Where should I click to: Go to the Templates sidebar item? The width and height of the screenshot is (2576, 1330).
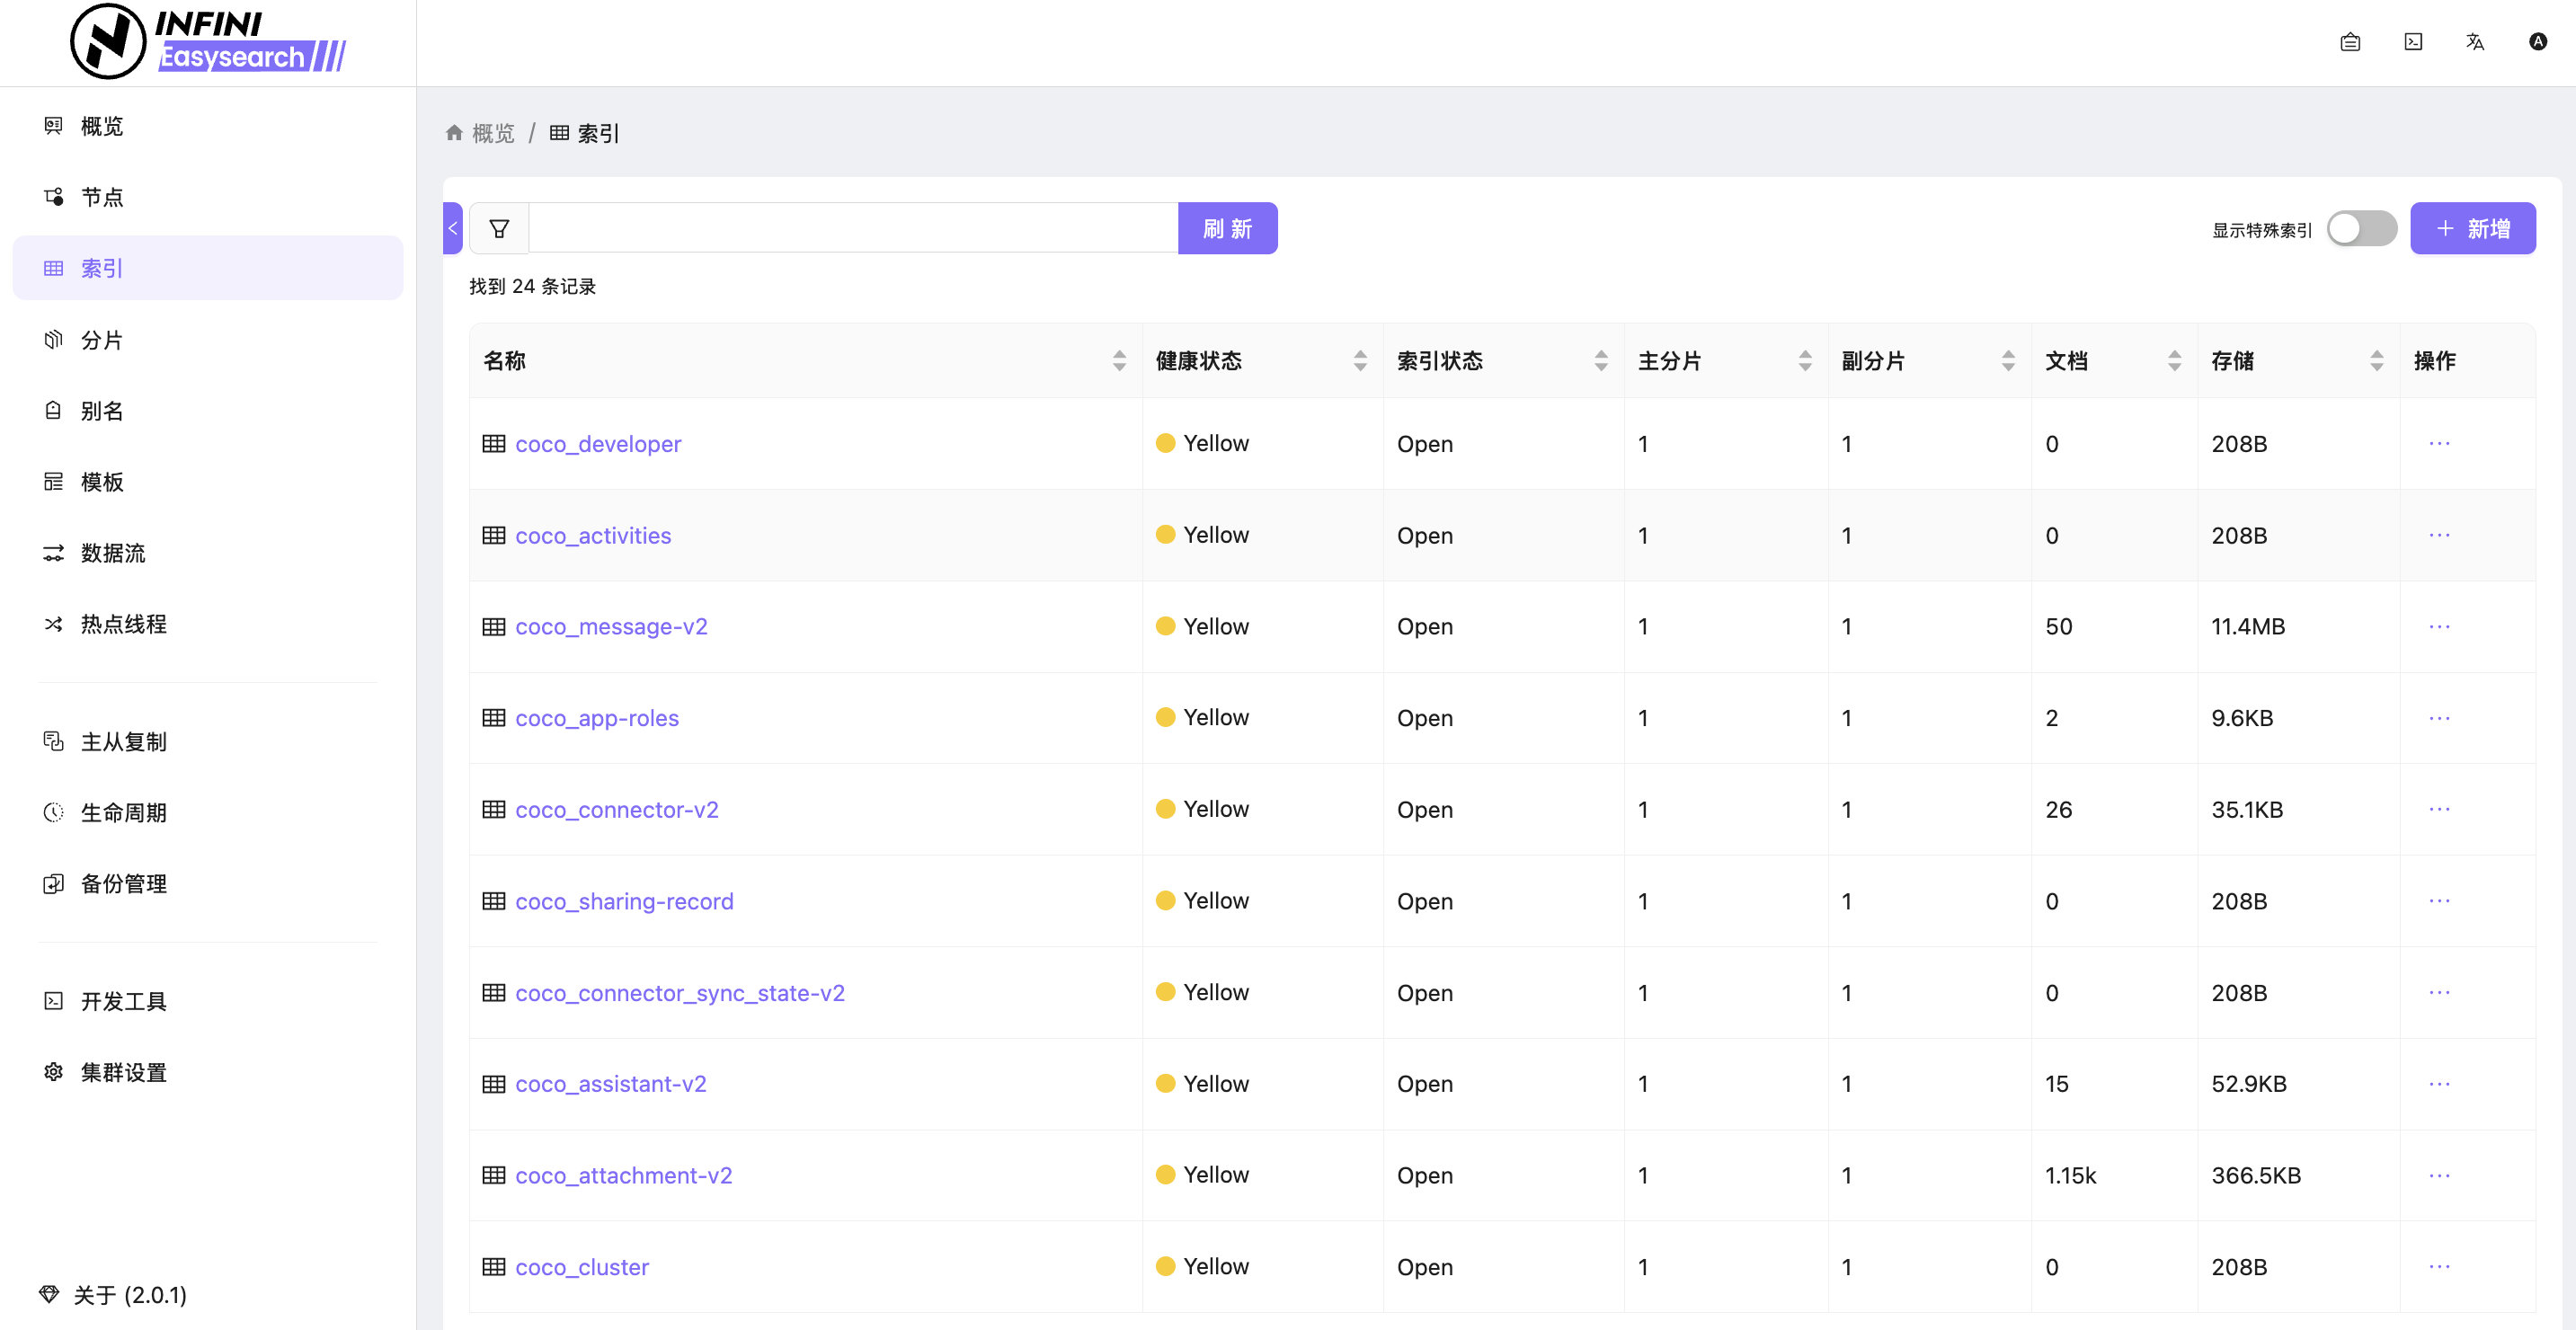point(102,482)
